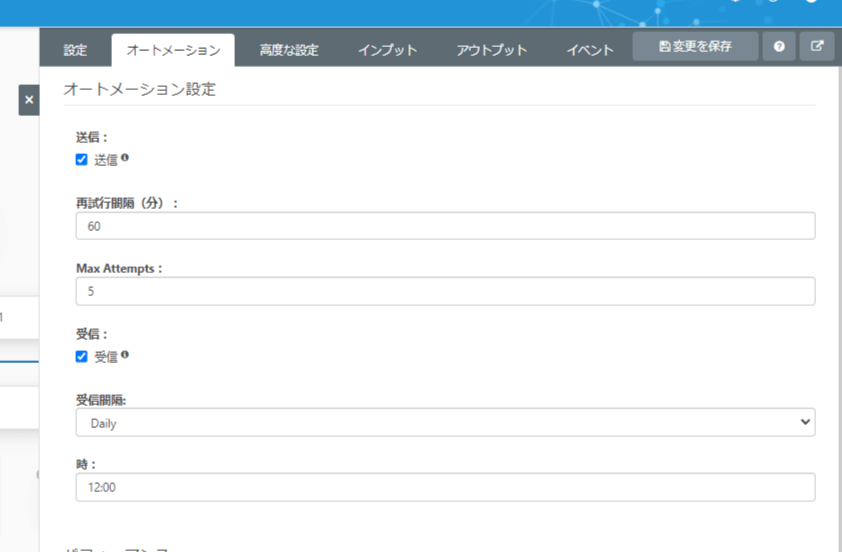
Task: Show info tooltip next to 受信 checkbox
Action: (125, 354)
